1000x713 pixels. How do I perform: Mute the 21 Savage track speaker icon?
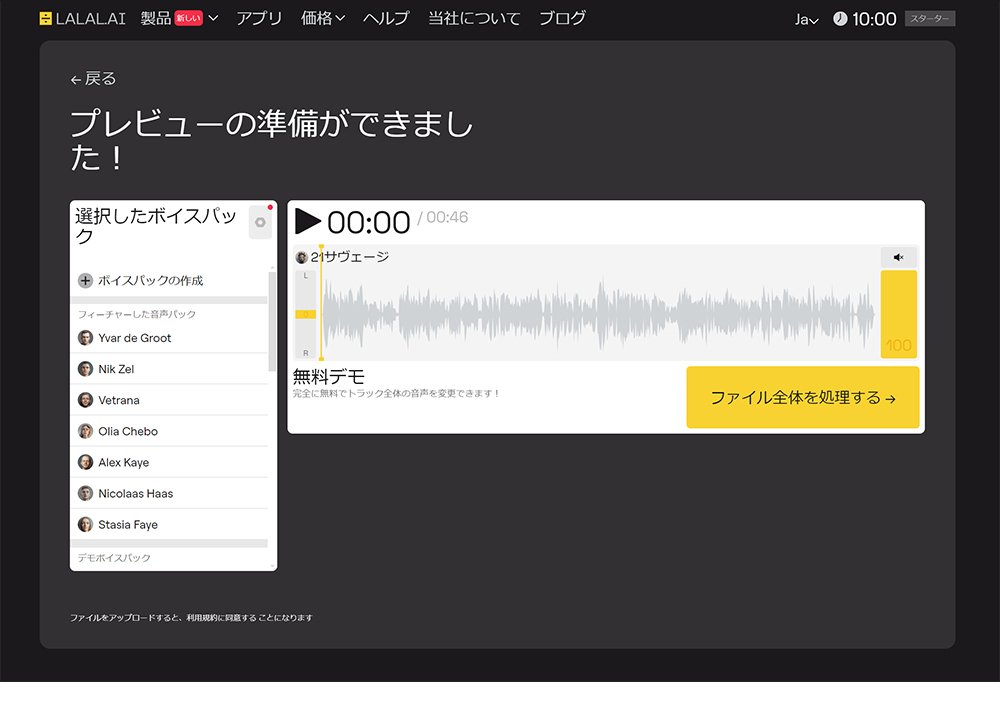click(x=898, y=257)
